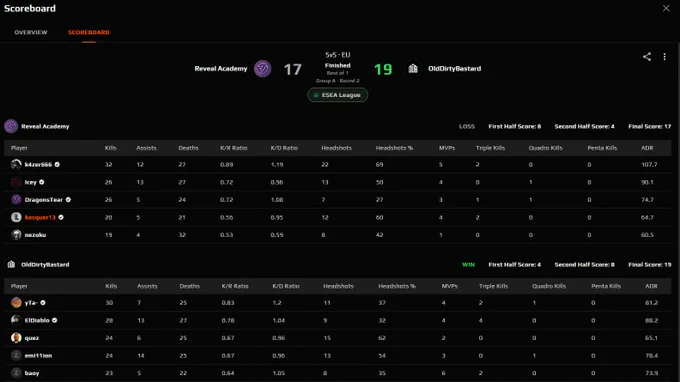Click ElDiablo player avatar
This screenshot has height=382, width=680.
(x=16, y=320)
